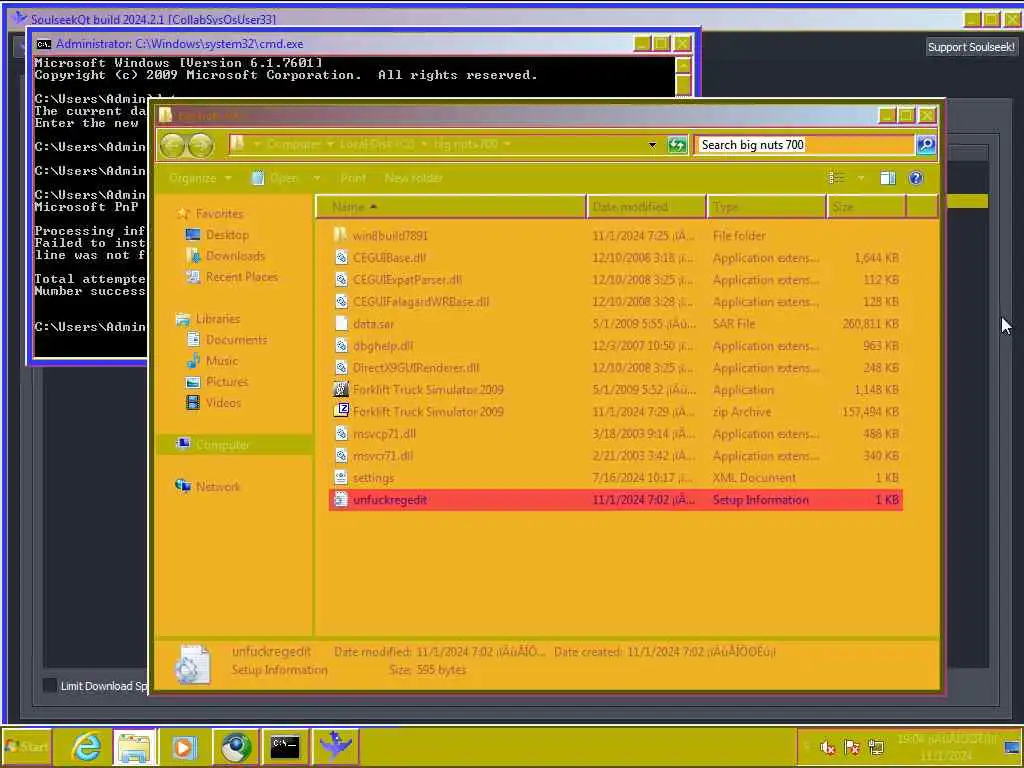Image resolution: width=1024 pixels, height=768 pixels.
Task: Open Internet Explorer from the taskbar
Action: pyautogui.click(x=87, y=746)
